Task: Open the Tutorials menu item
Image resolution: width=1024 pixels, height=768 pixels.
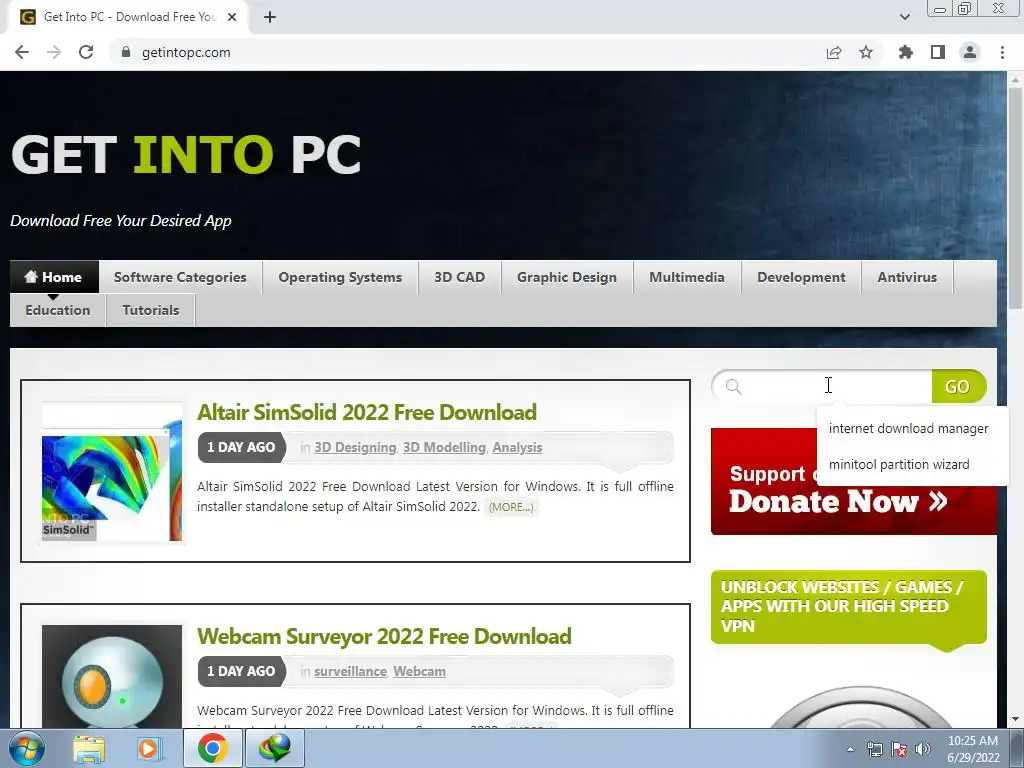Action: 151,310
